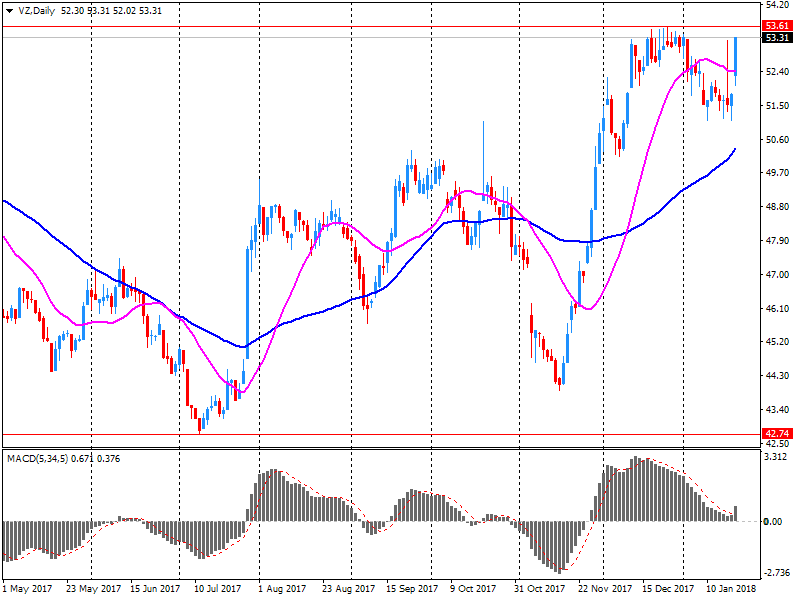Click the chart menu triangle beside VZ,Daily
Viewport: 800px width, 600px height.
(x=10, y=11)
